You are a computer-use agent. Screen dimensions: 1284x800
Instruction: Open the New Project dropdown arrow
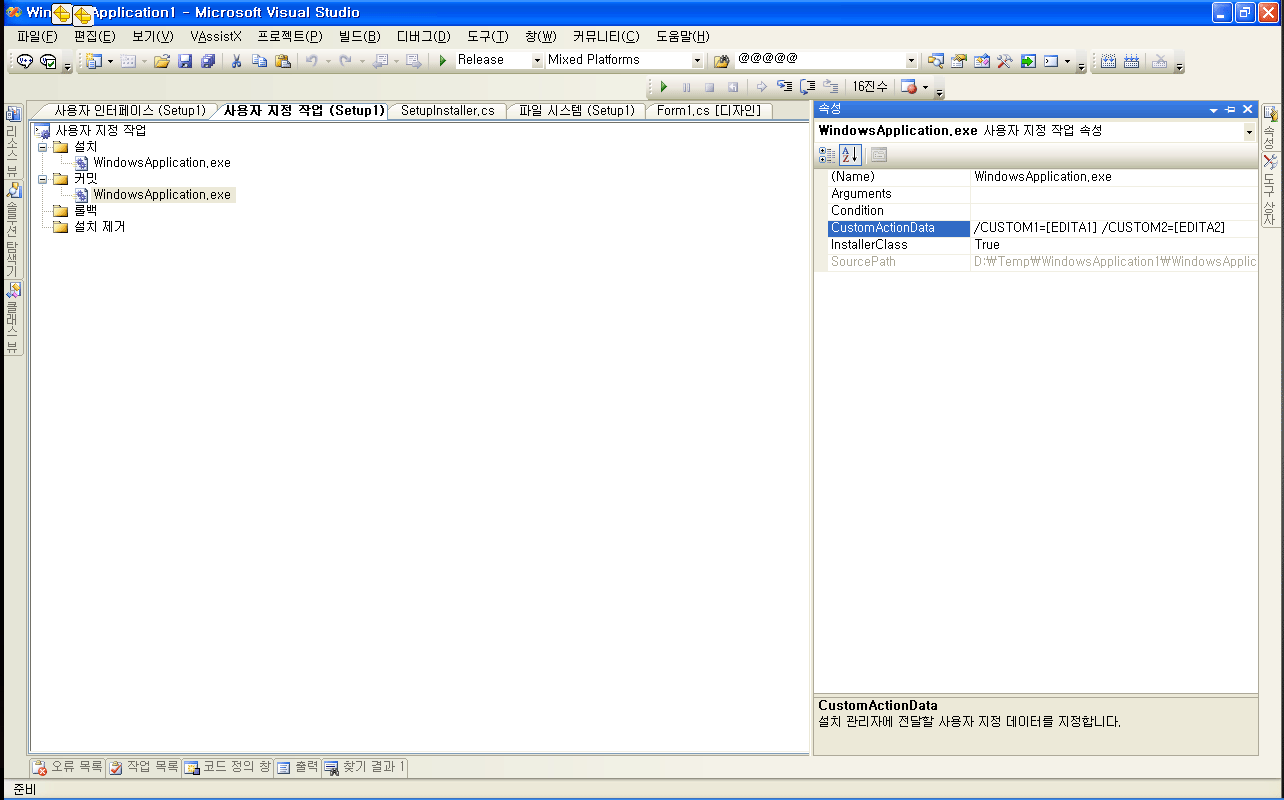click(110, 61)
